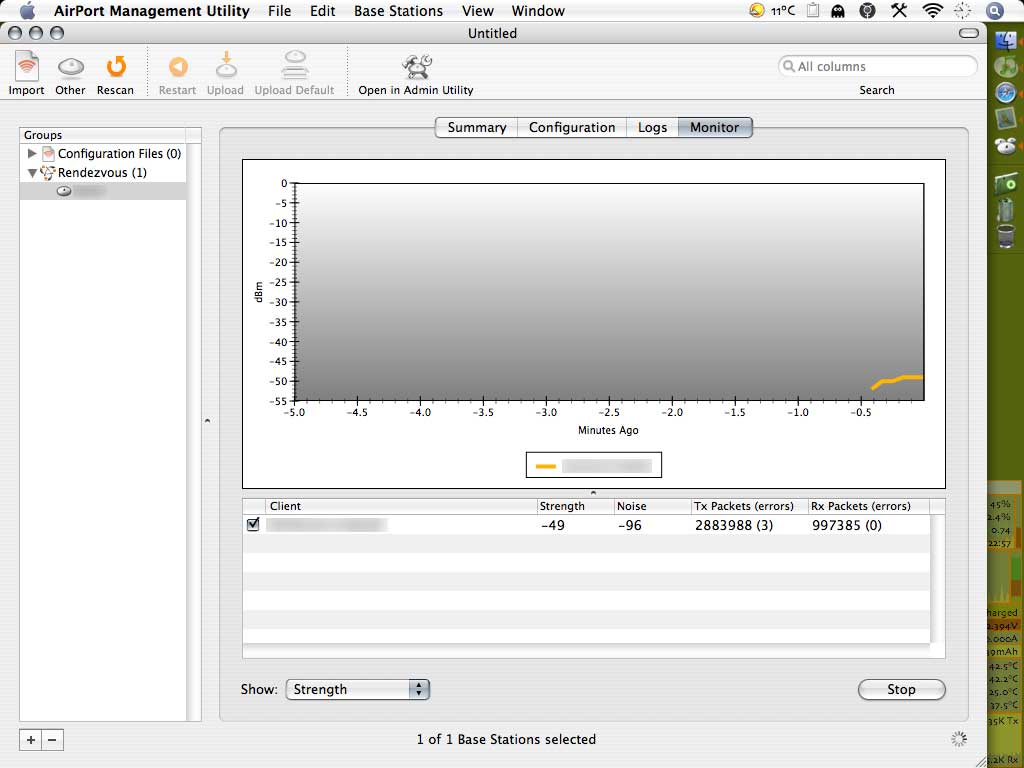Open in Admin Utility icon

click(417, 66)
